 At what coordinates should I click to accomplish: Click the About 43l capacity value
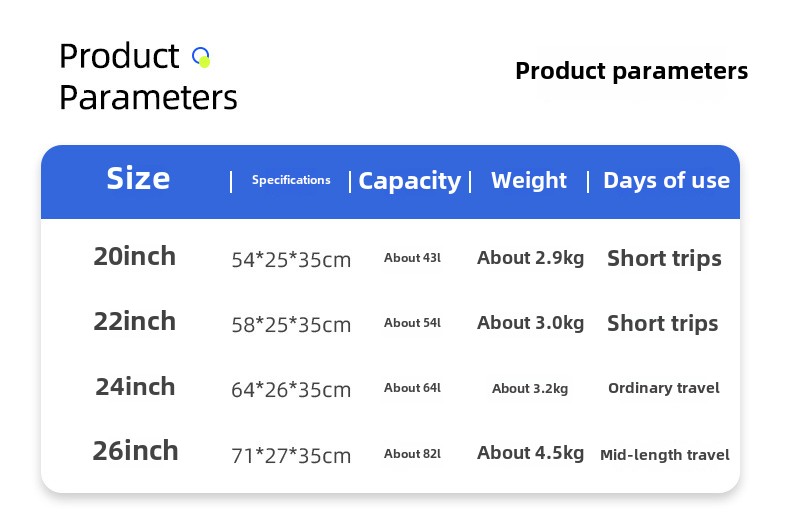[412, 258]
